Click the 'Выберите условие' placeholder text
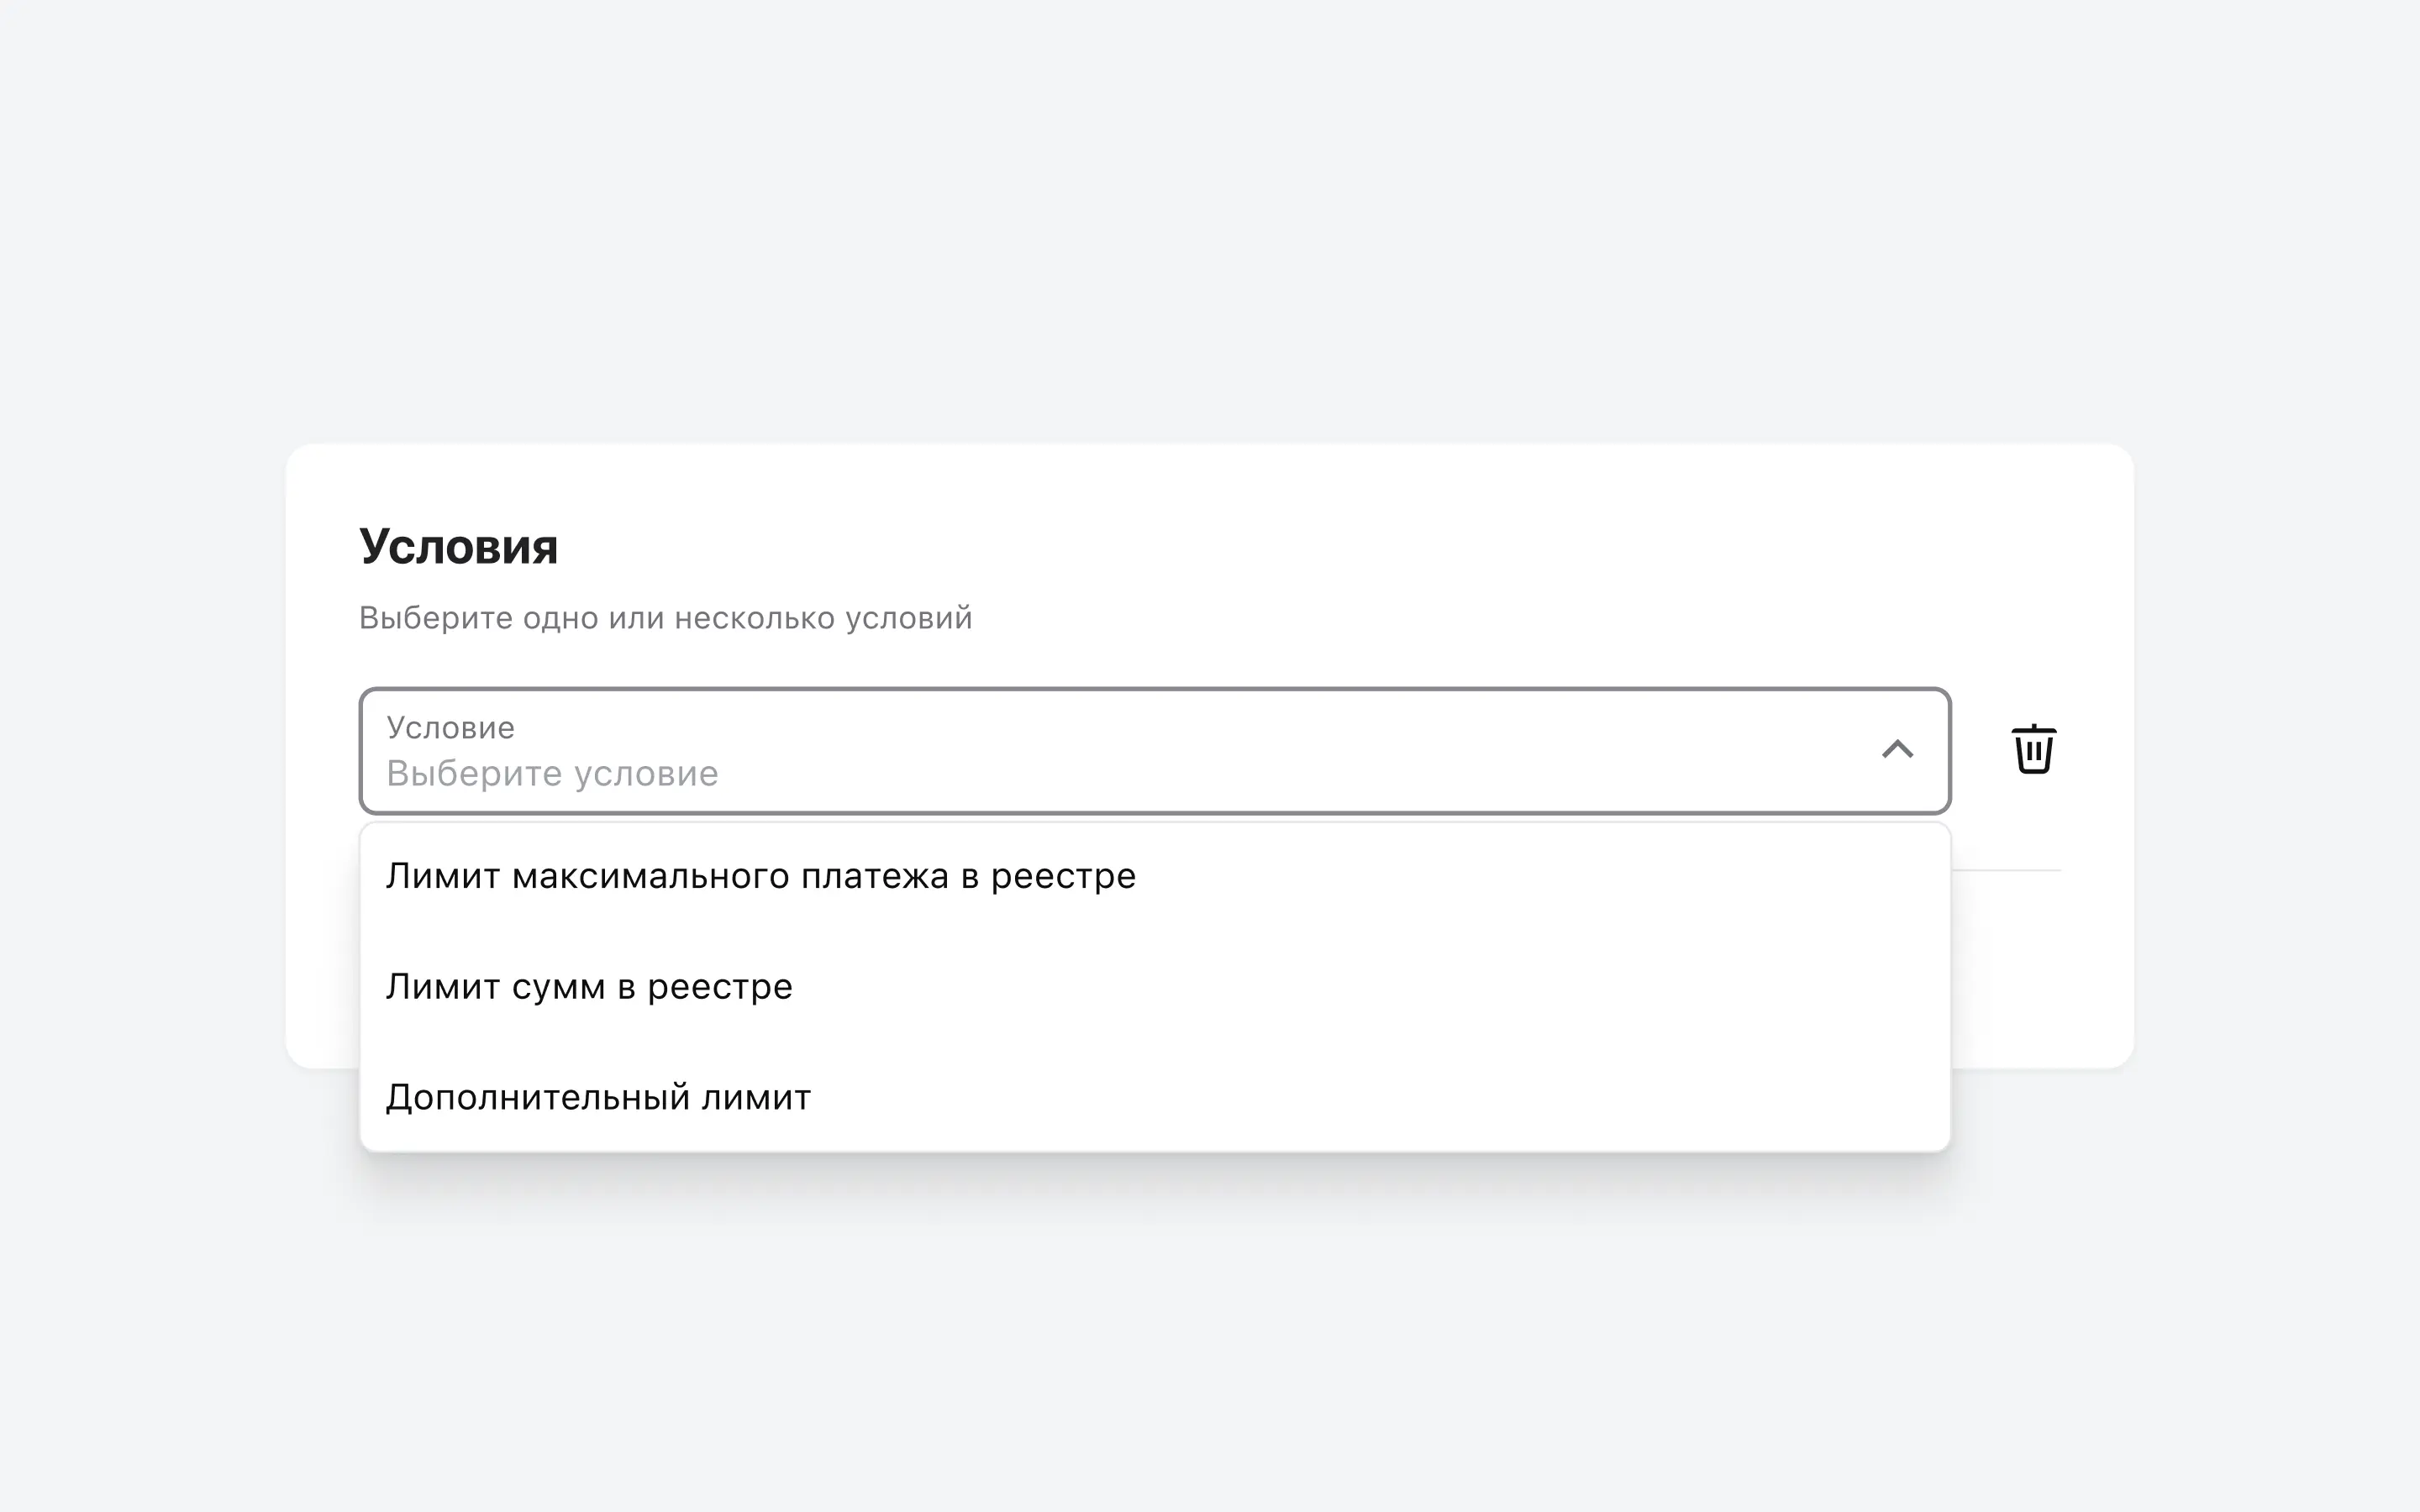The image size is (2420, 1512). [x=552, y=774]
